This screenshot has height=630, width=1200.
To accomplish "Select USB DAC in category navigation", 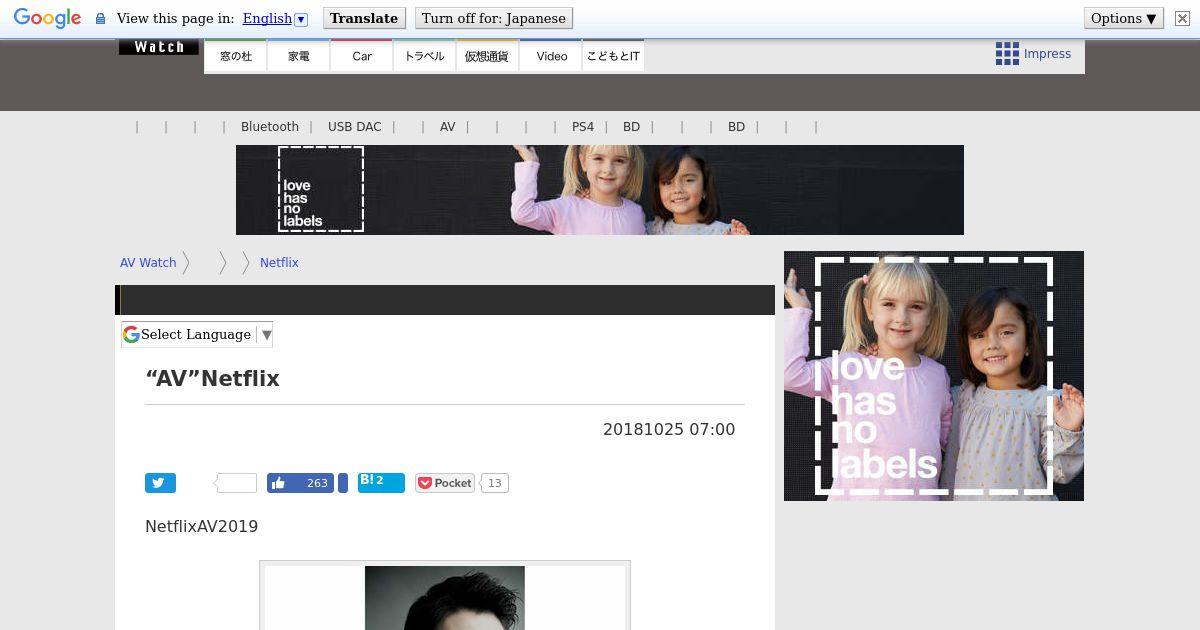I will tap(354, 127).
